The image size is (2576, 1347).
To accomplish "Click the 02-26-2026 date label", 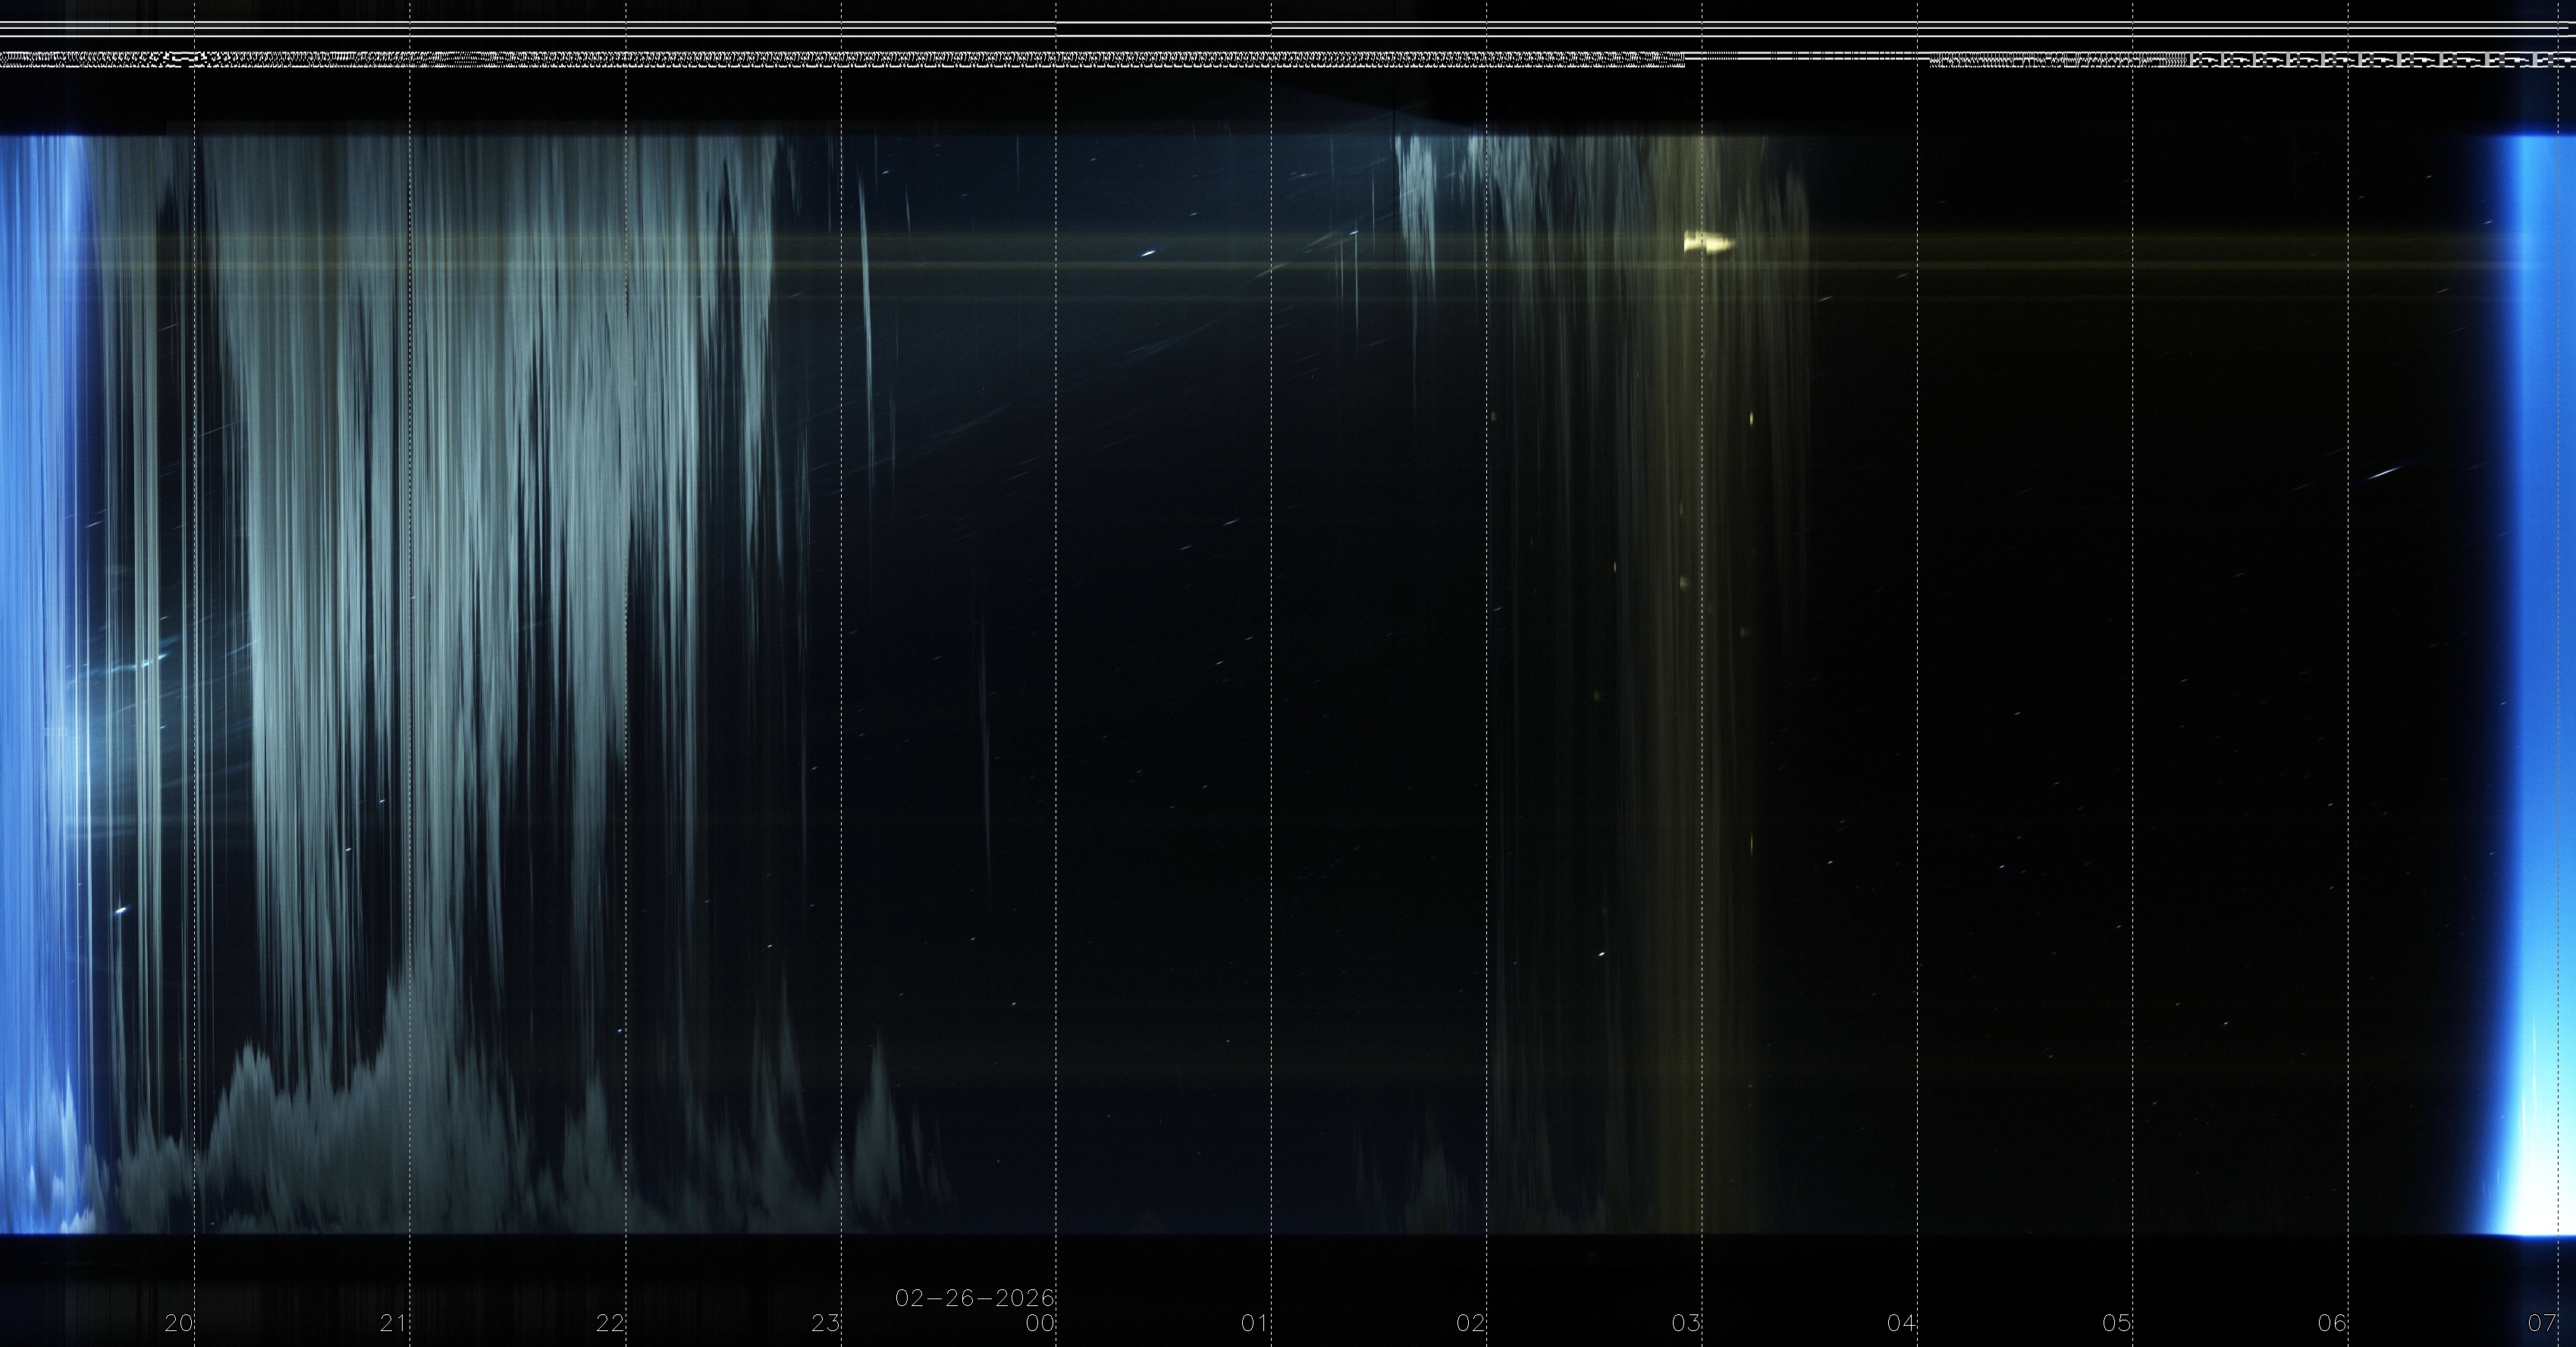I will 975,1298.
